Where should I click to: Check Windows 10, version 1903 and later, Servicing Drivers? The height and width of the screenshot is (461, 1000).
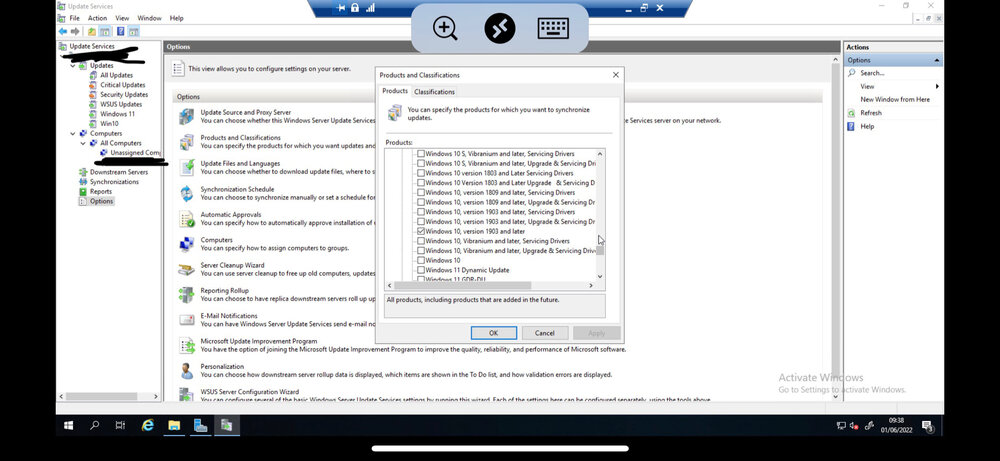(421, 212)
